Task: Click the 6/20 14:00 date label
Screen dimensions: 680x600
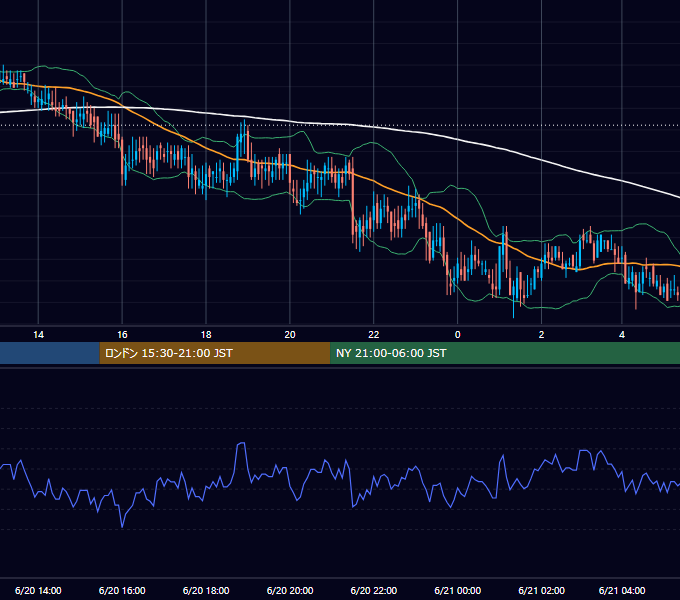Action: click(38, 590)
